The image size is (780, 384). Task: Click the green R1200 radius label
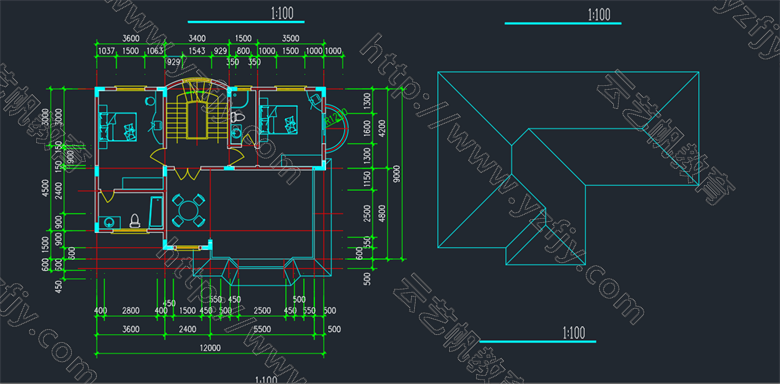point(334,118)
